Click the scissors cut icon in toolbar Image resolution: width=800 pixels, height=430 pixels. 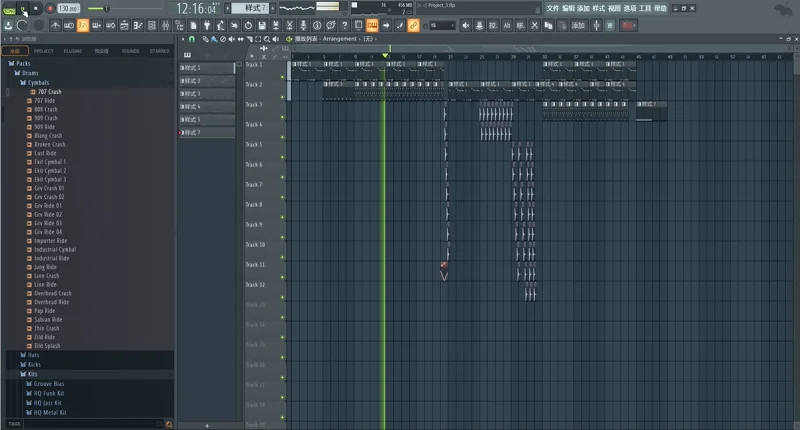[x=289, y=26]
